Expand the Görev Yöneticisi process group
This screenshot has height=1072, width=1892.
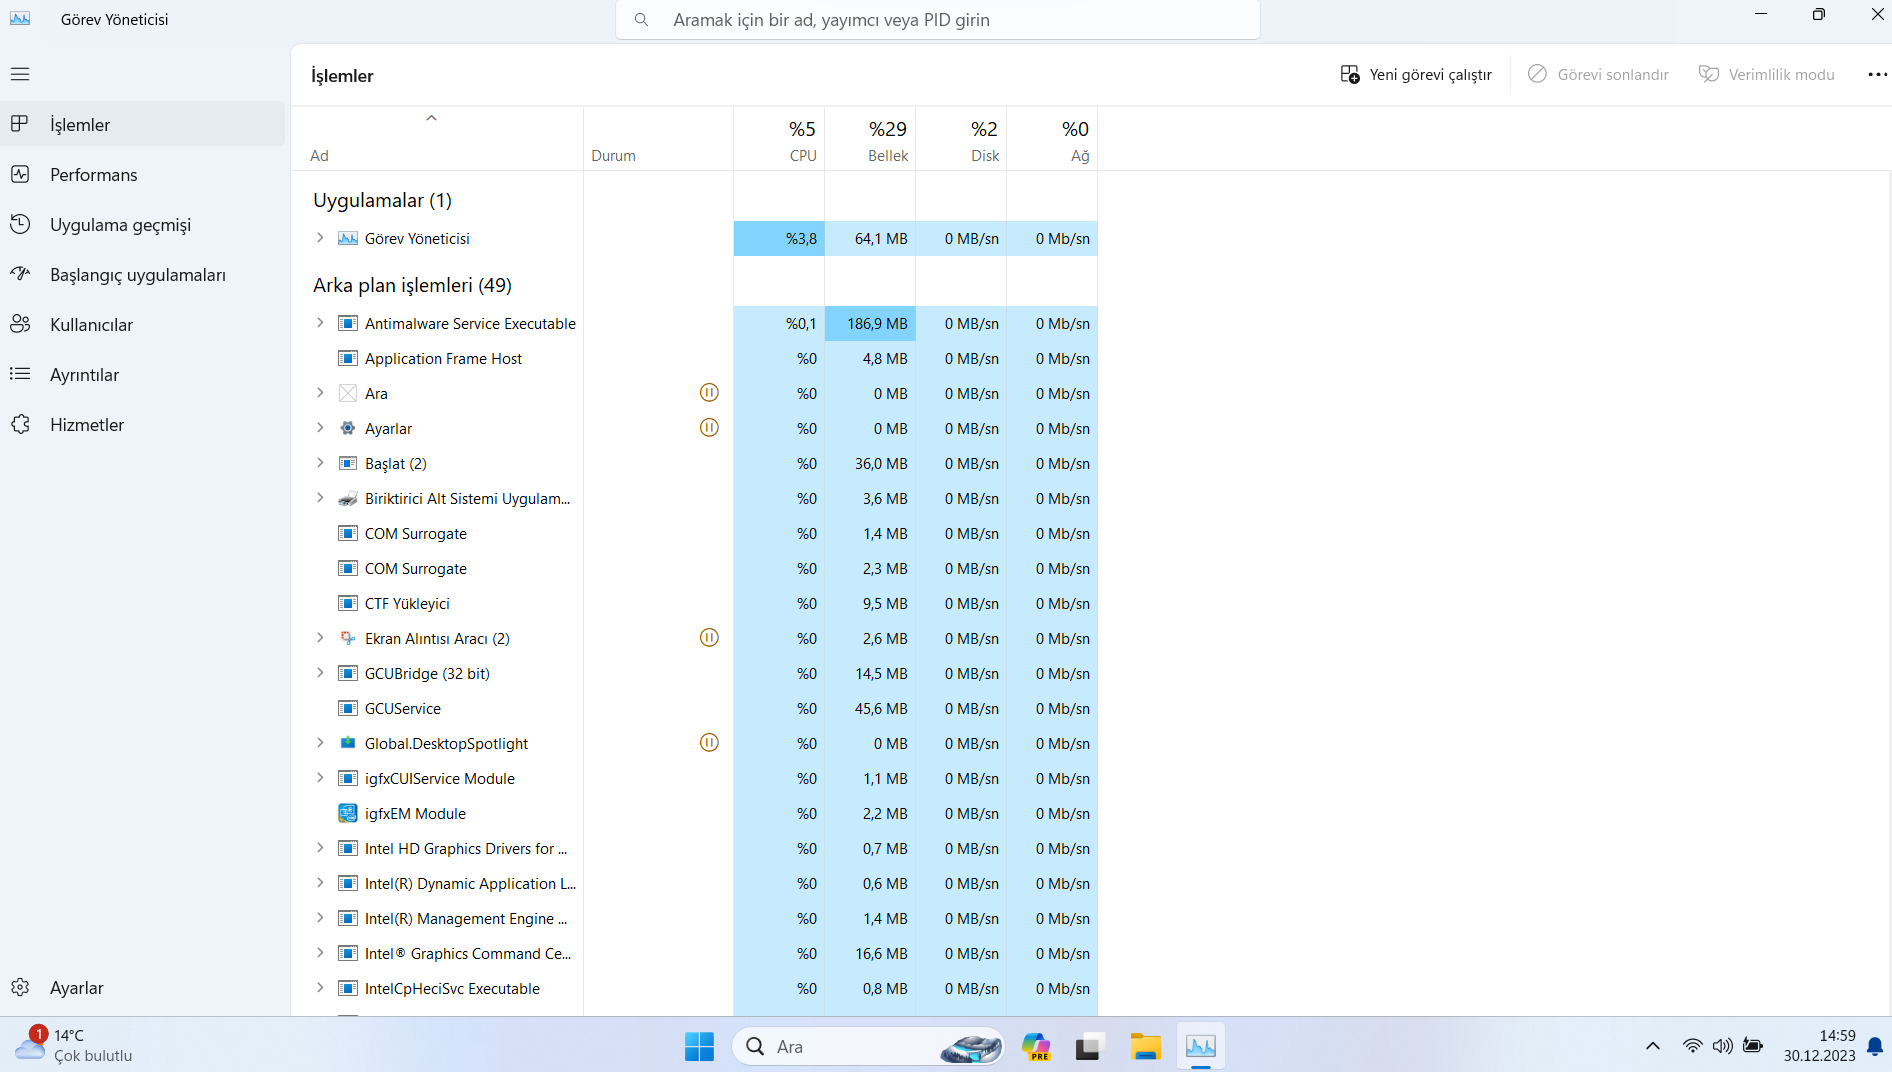[x=320, y=238]
